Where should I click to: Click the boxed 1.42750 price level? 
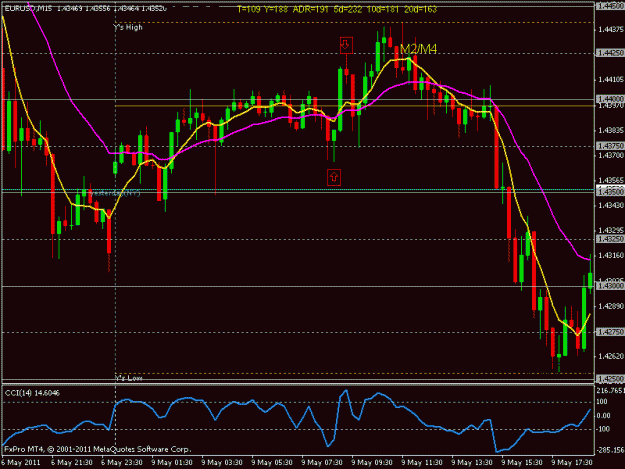(x=610, y=332)
